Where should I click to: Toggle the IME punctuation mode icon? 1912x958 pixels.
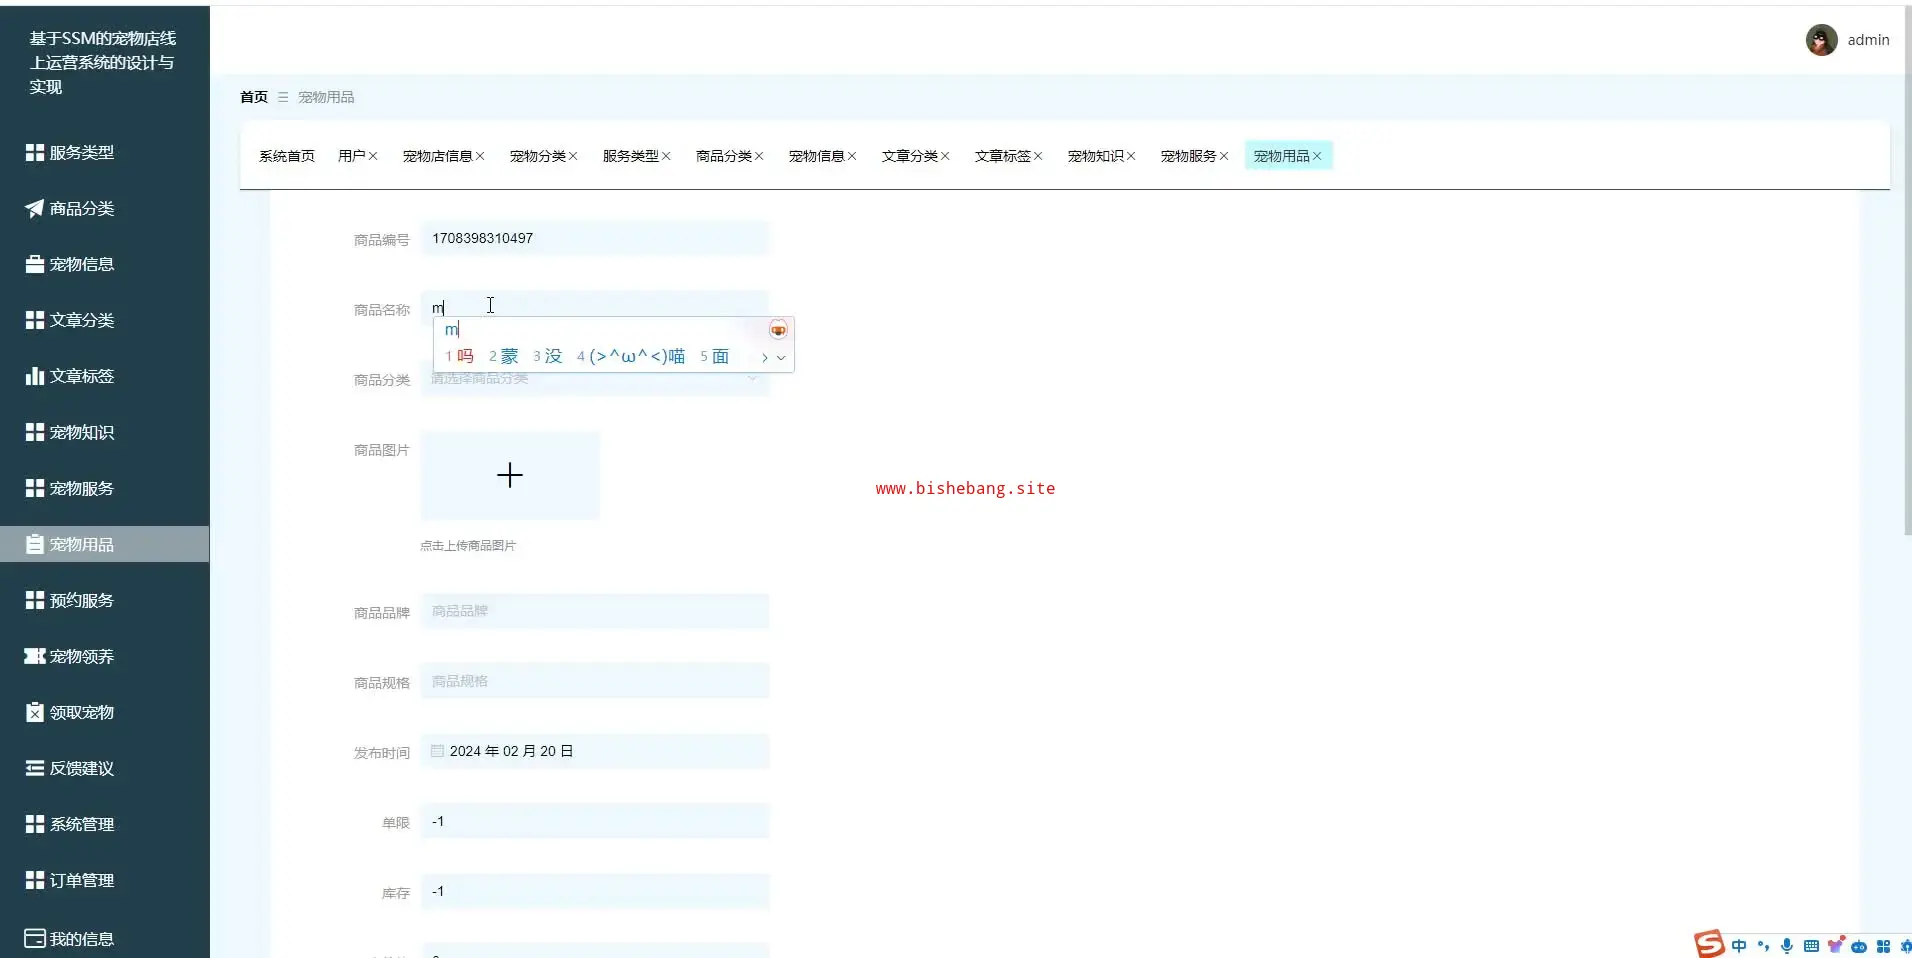click(x=1763, y=946)
